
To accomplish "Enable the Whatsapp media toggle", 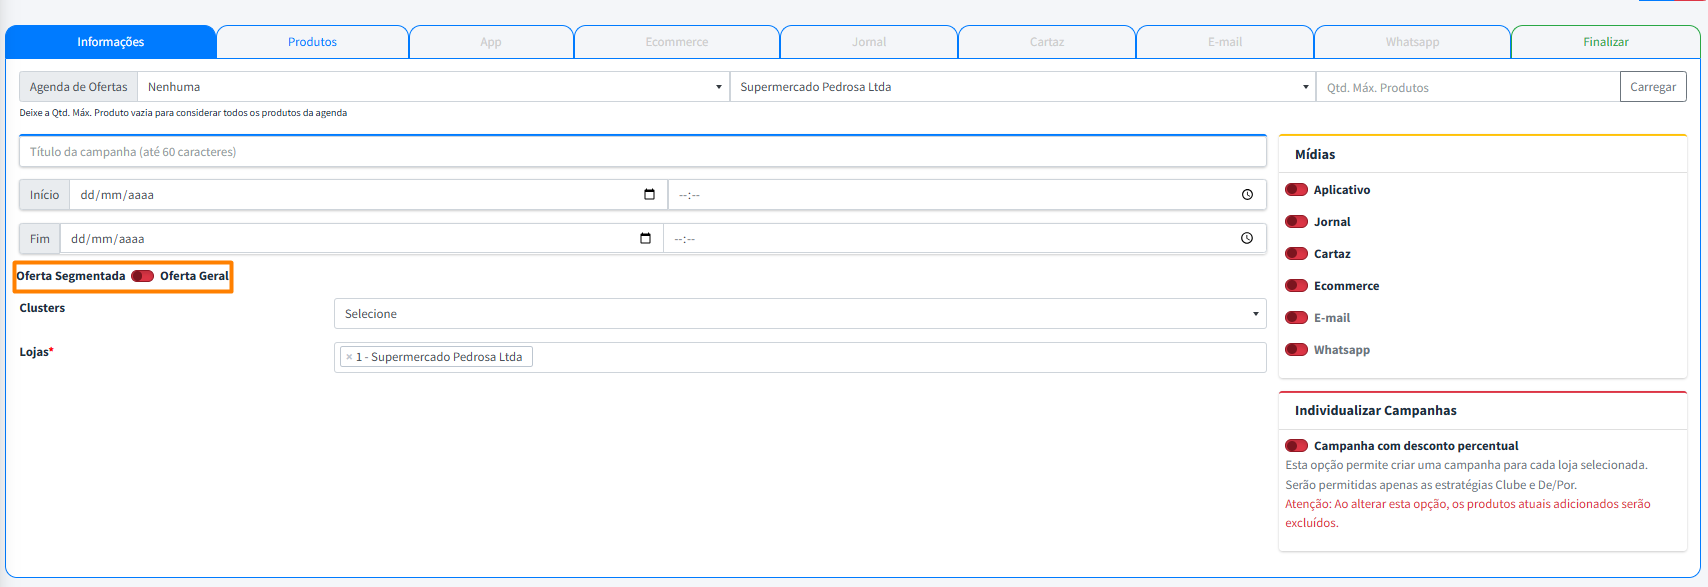I will click(x=1296, y=350).
